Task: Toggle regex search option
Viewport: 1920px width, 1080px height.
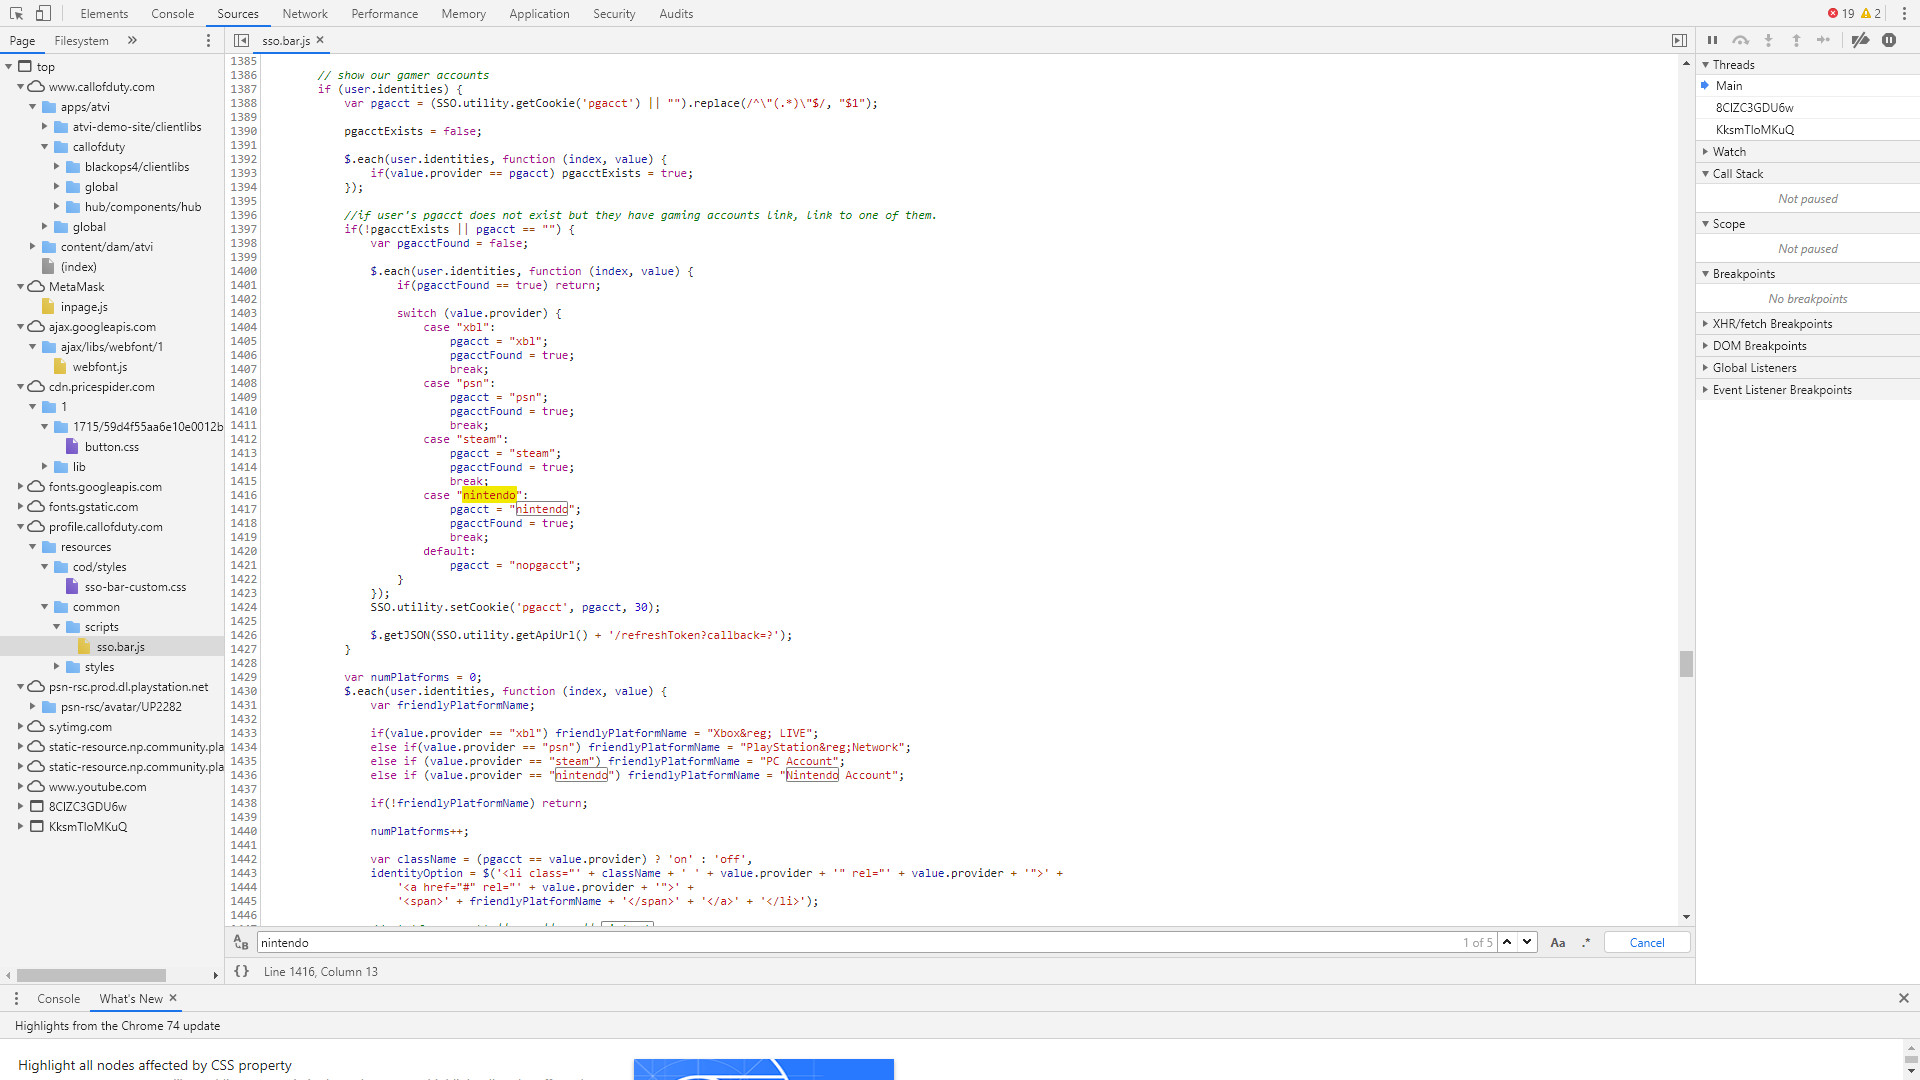Action: (x=1586, y=942)
